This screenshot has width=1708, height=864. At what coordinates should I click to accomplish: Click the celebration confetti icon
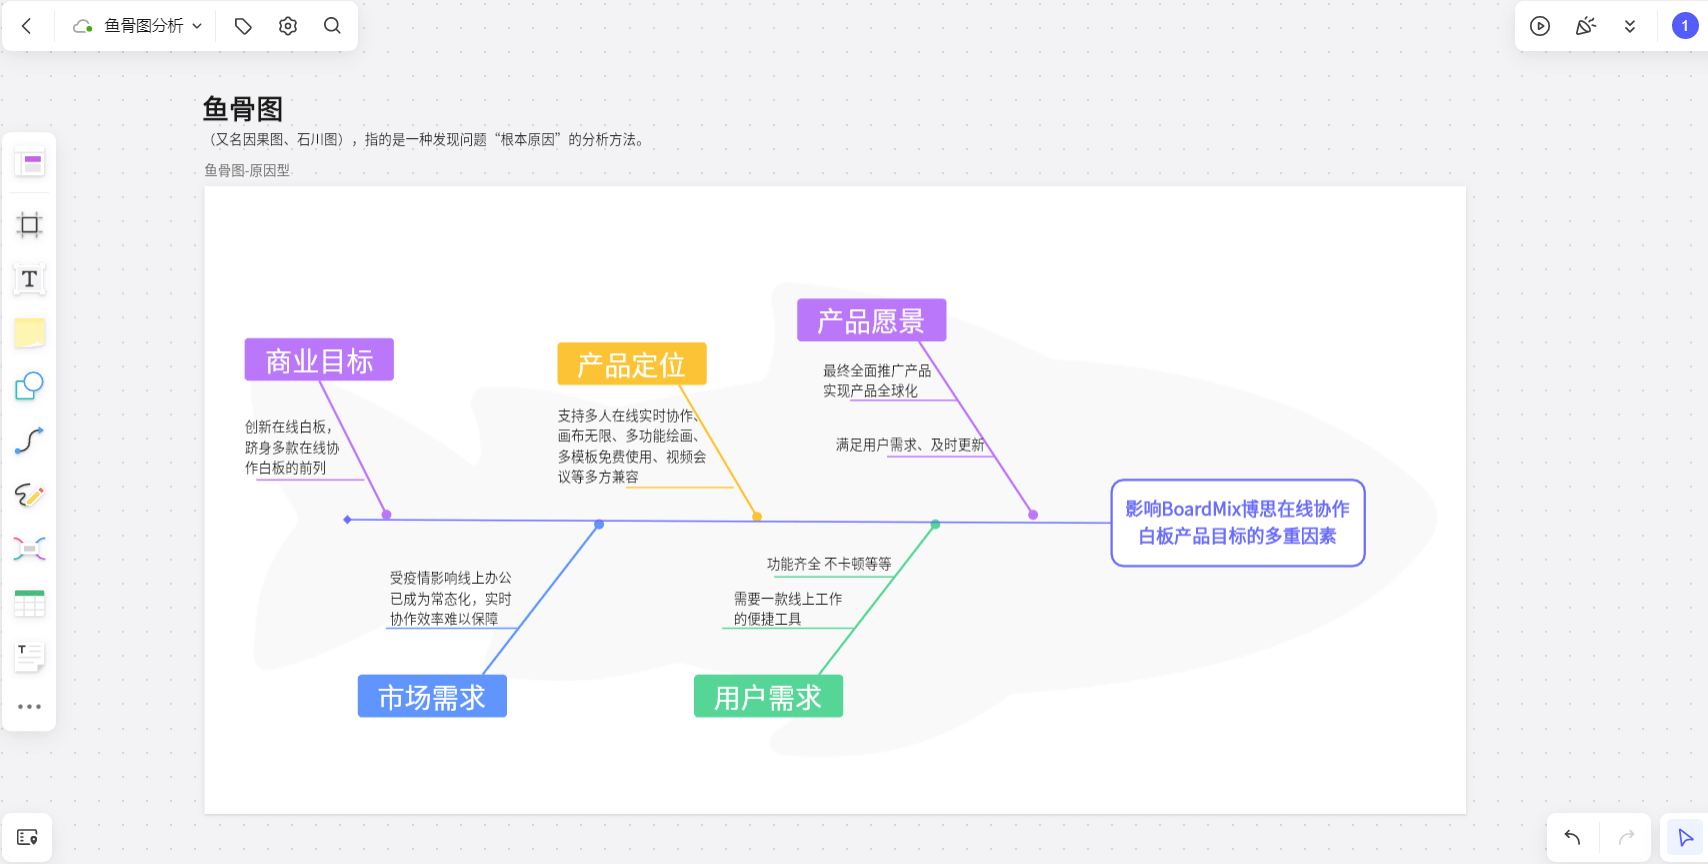1585,26
